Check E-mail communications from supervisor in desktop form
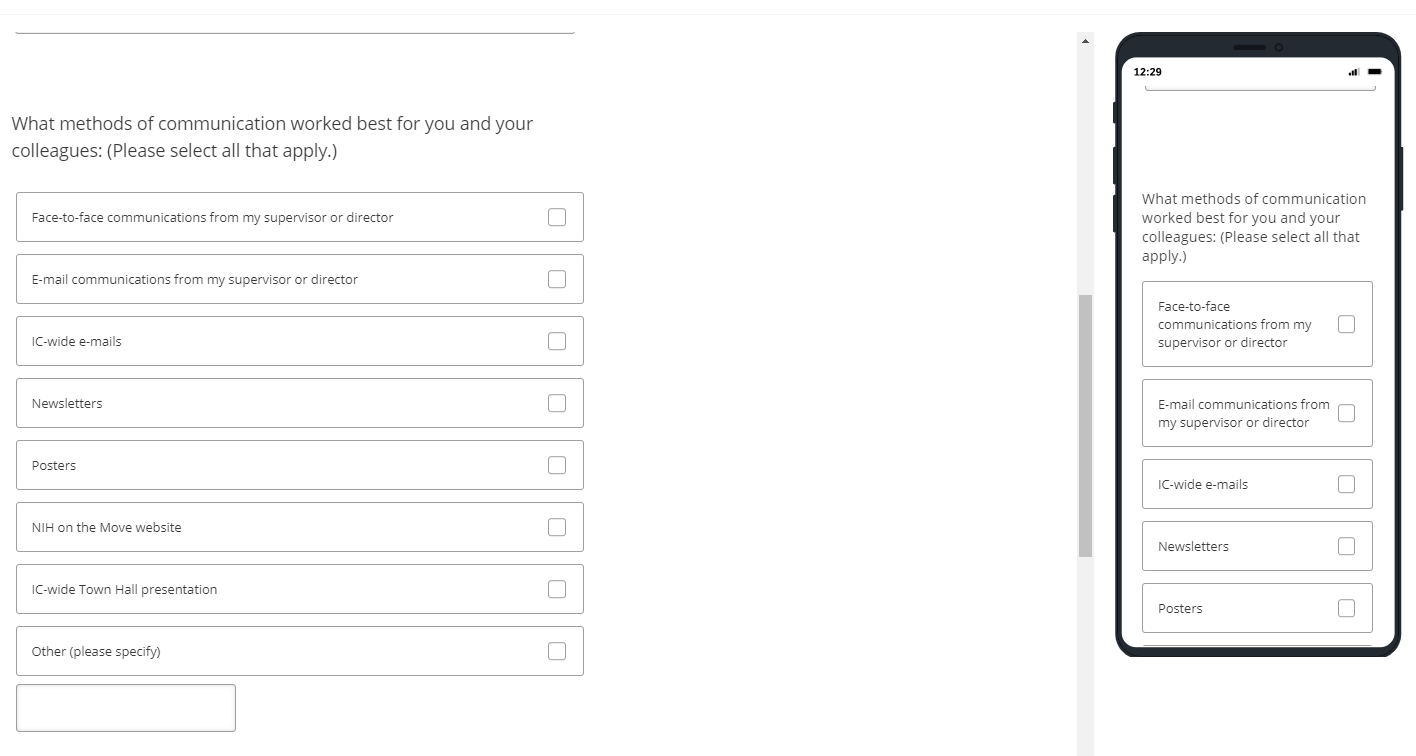1416x756 pixels. click(557, 279)
